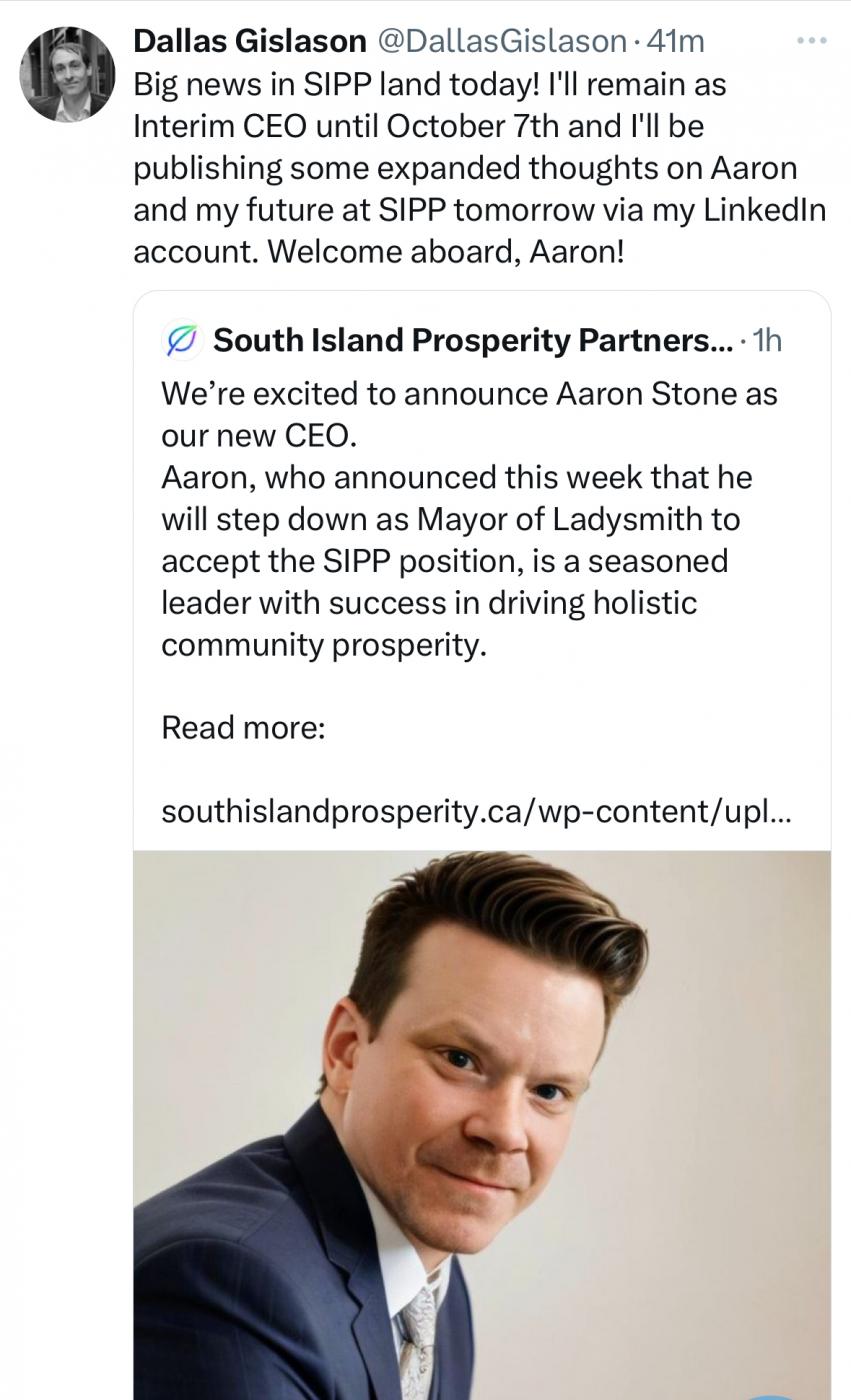851x1400 pixels.
Task: Open the three-dot more options menu
Action: point(811,41)
